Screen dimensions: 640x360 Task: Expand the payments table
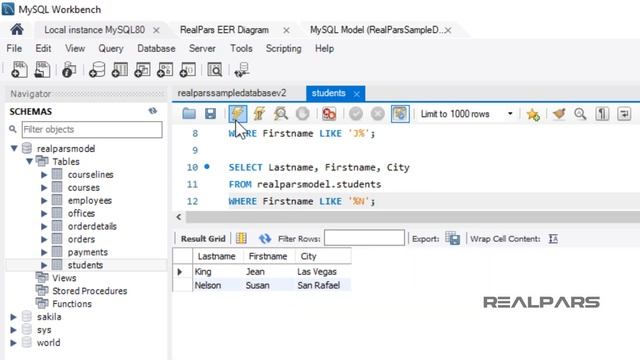tap(44, 252)
